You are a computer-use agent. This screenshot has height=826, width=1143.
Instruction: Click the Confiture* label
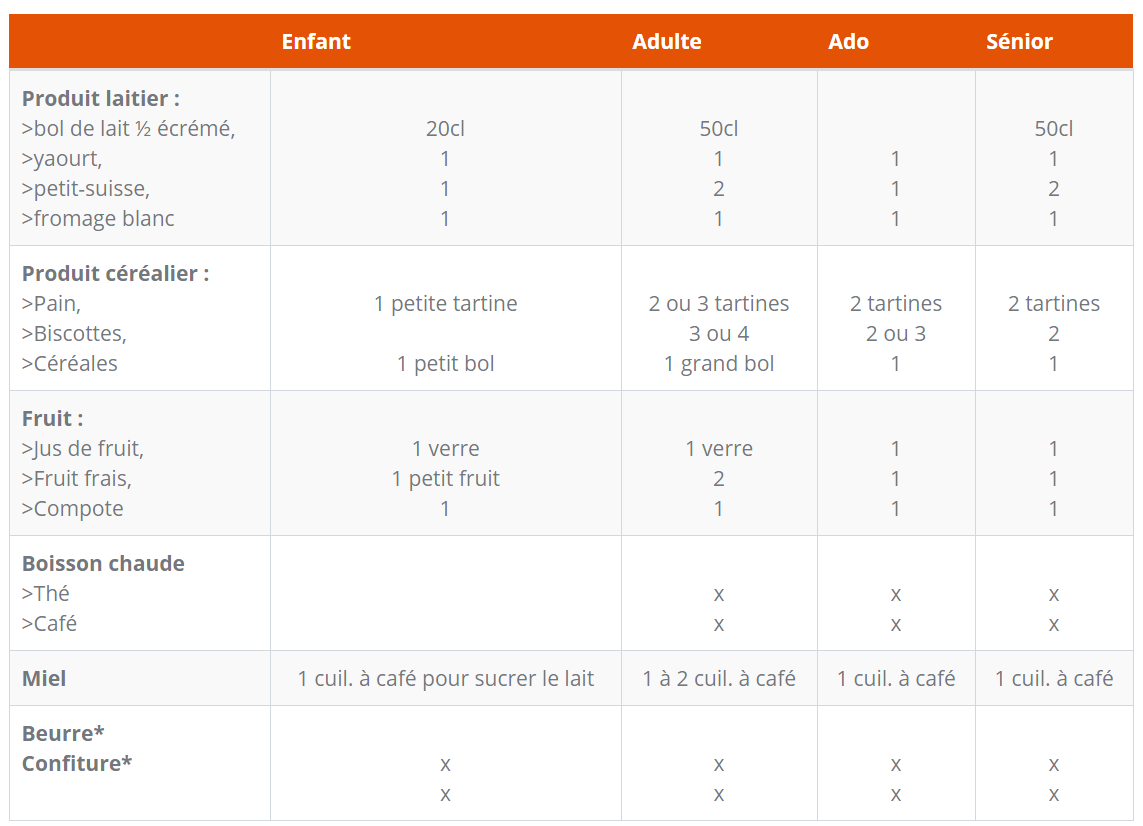(77, 763)
